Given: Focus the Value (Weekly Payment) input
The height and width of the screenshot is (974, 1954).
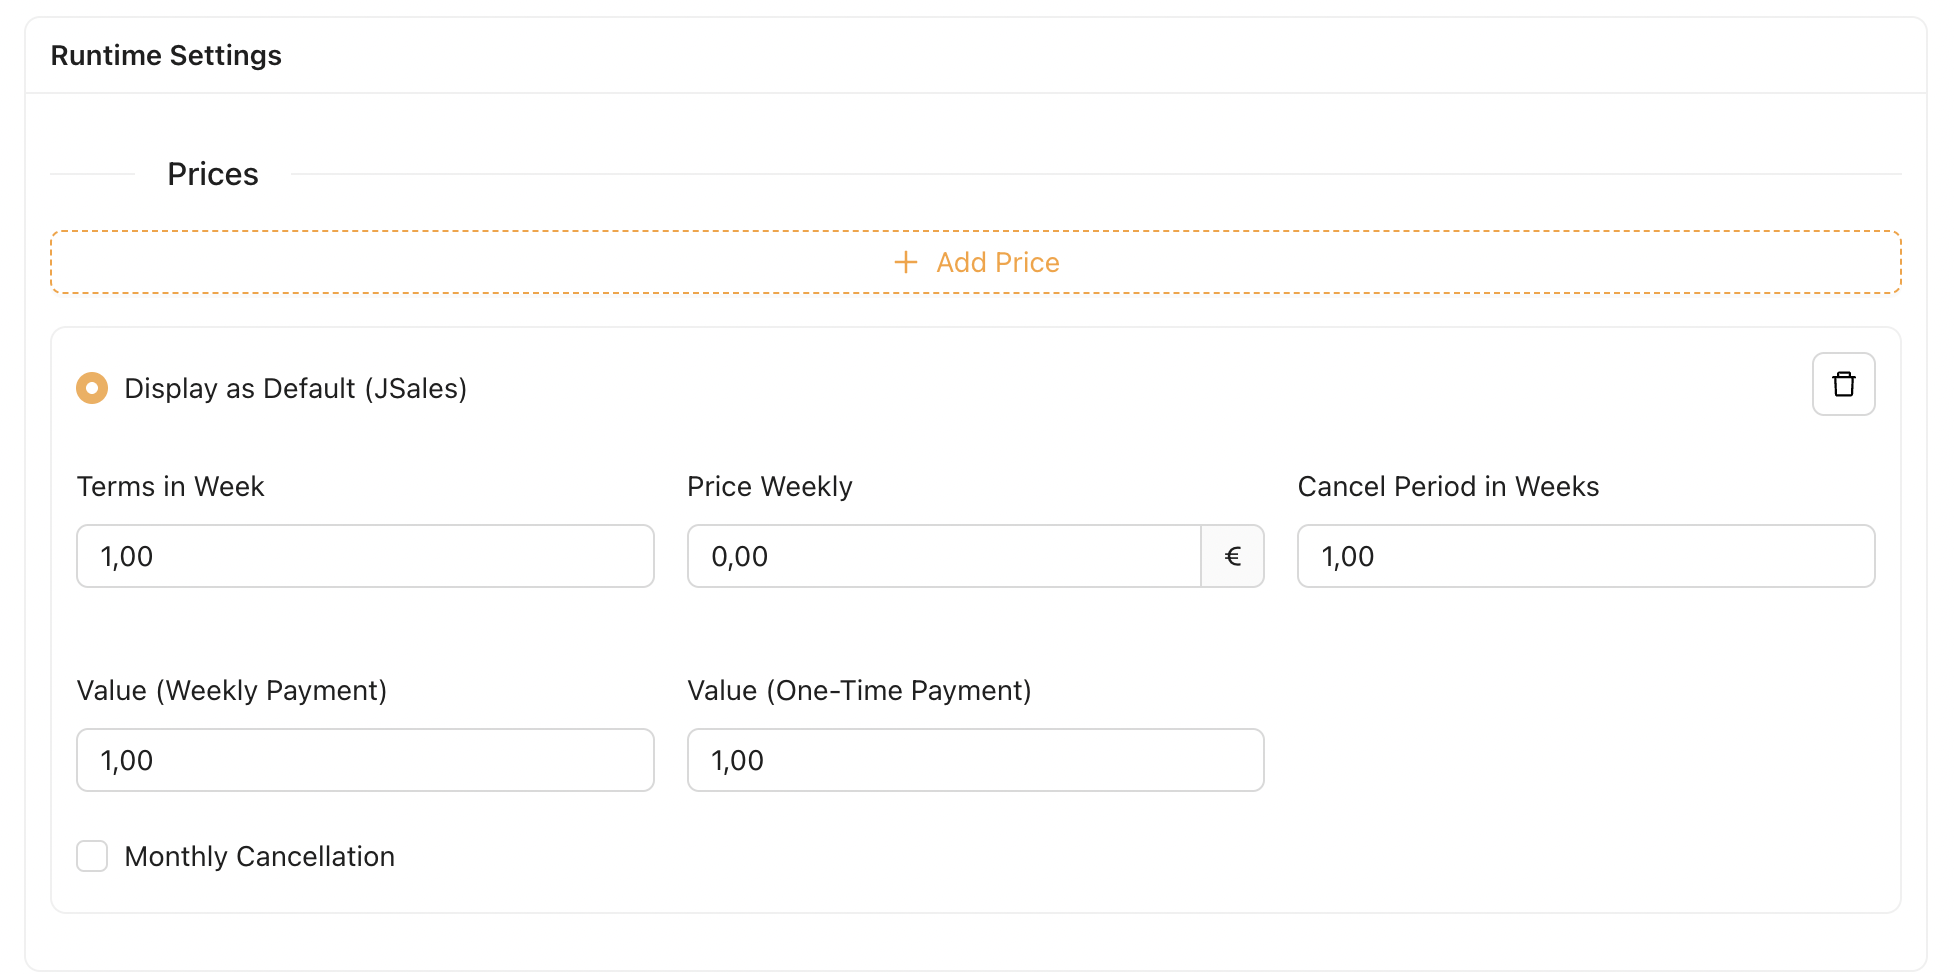Looking at the screenshot, I should click(365, 760).
